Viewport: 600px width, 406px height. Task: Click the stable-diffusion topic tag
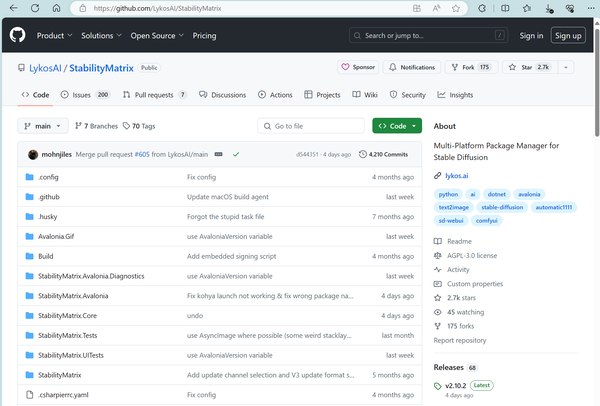tap(502, 207)
